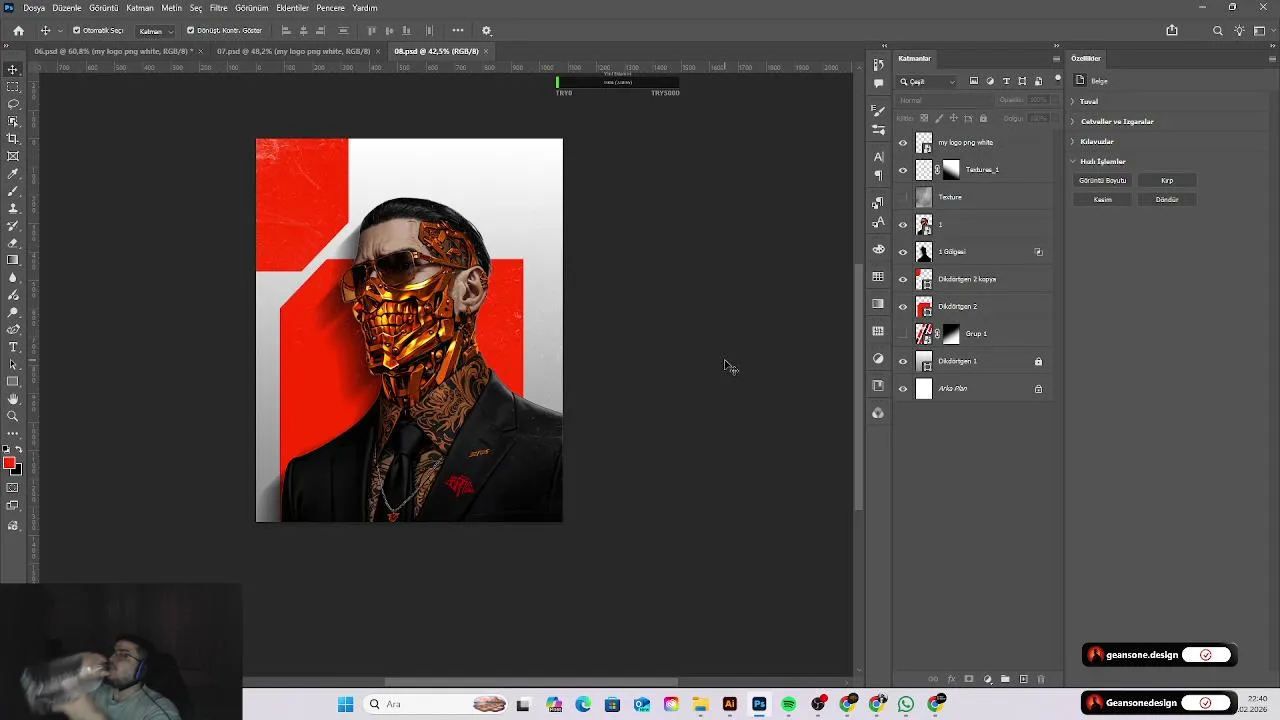Open the Katman auto-select dropdown
The height and width of the screenshot is (720, 1280).
pos(155,31)
